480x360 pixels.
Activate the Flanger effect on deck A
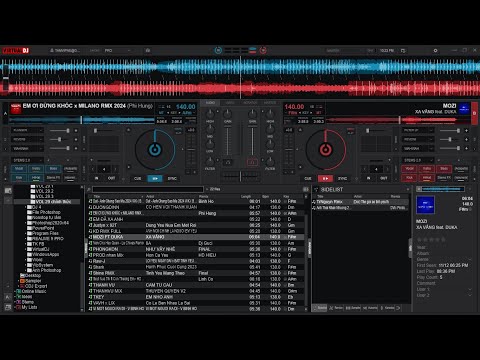tap(76, 130)
